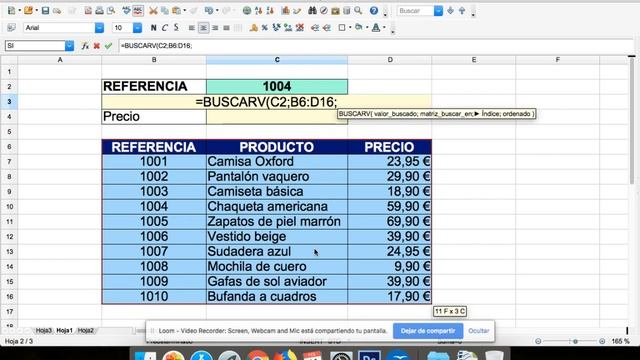
Task: Toggle bold (N) formatting
Action: click(x=153, y=28)
